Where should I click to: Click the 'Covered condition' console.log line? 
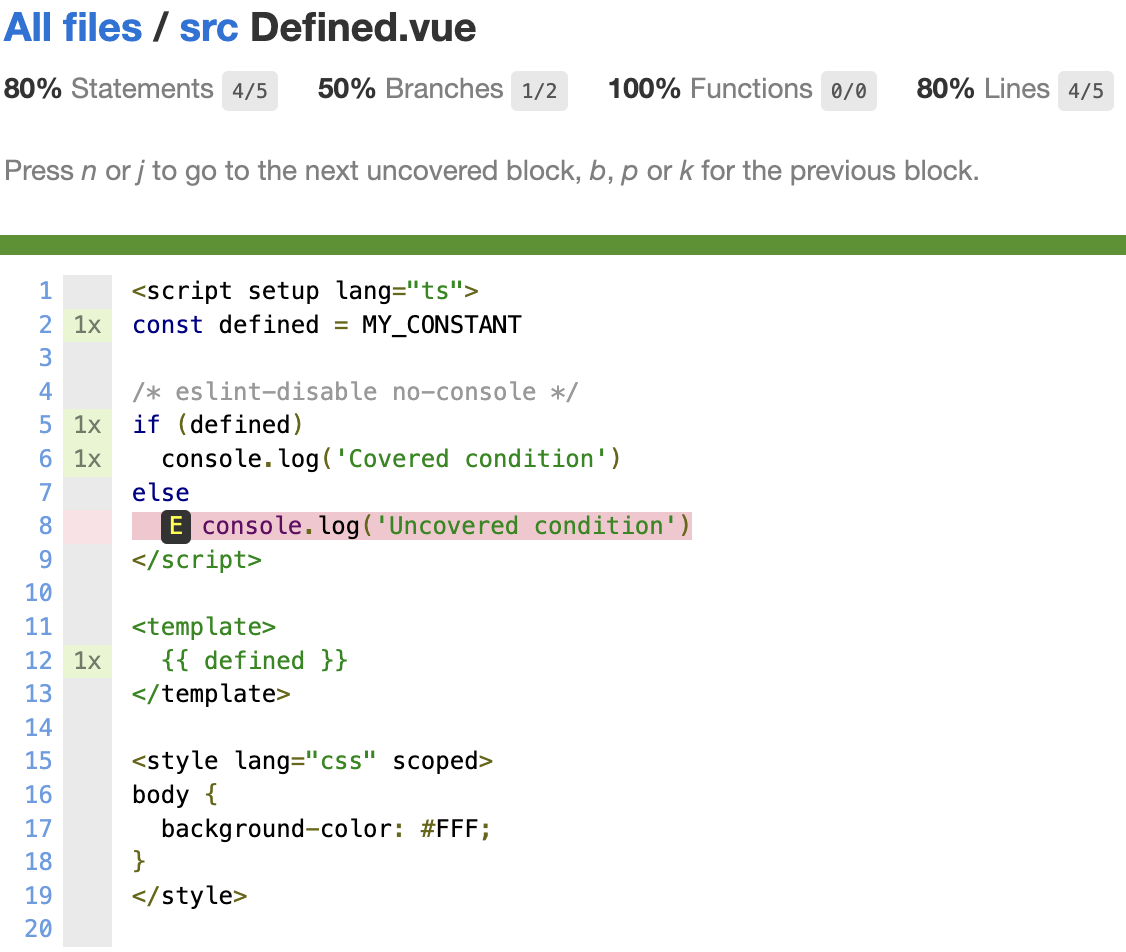(x=391, y=459)
